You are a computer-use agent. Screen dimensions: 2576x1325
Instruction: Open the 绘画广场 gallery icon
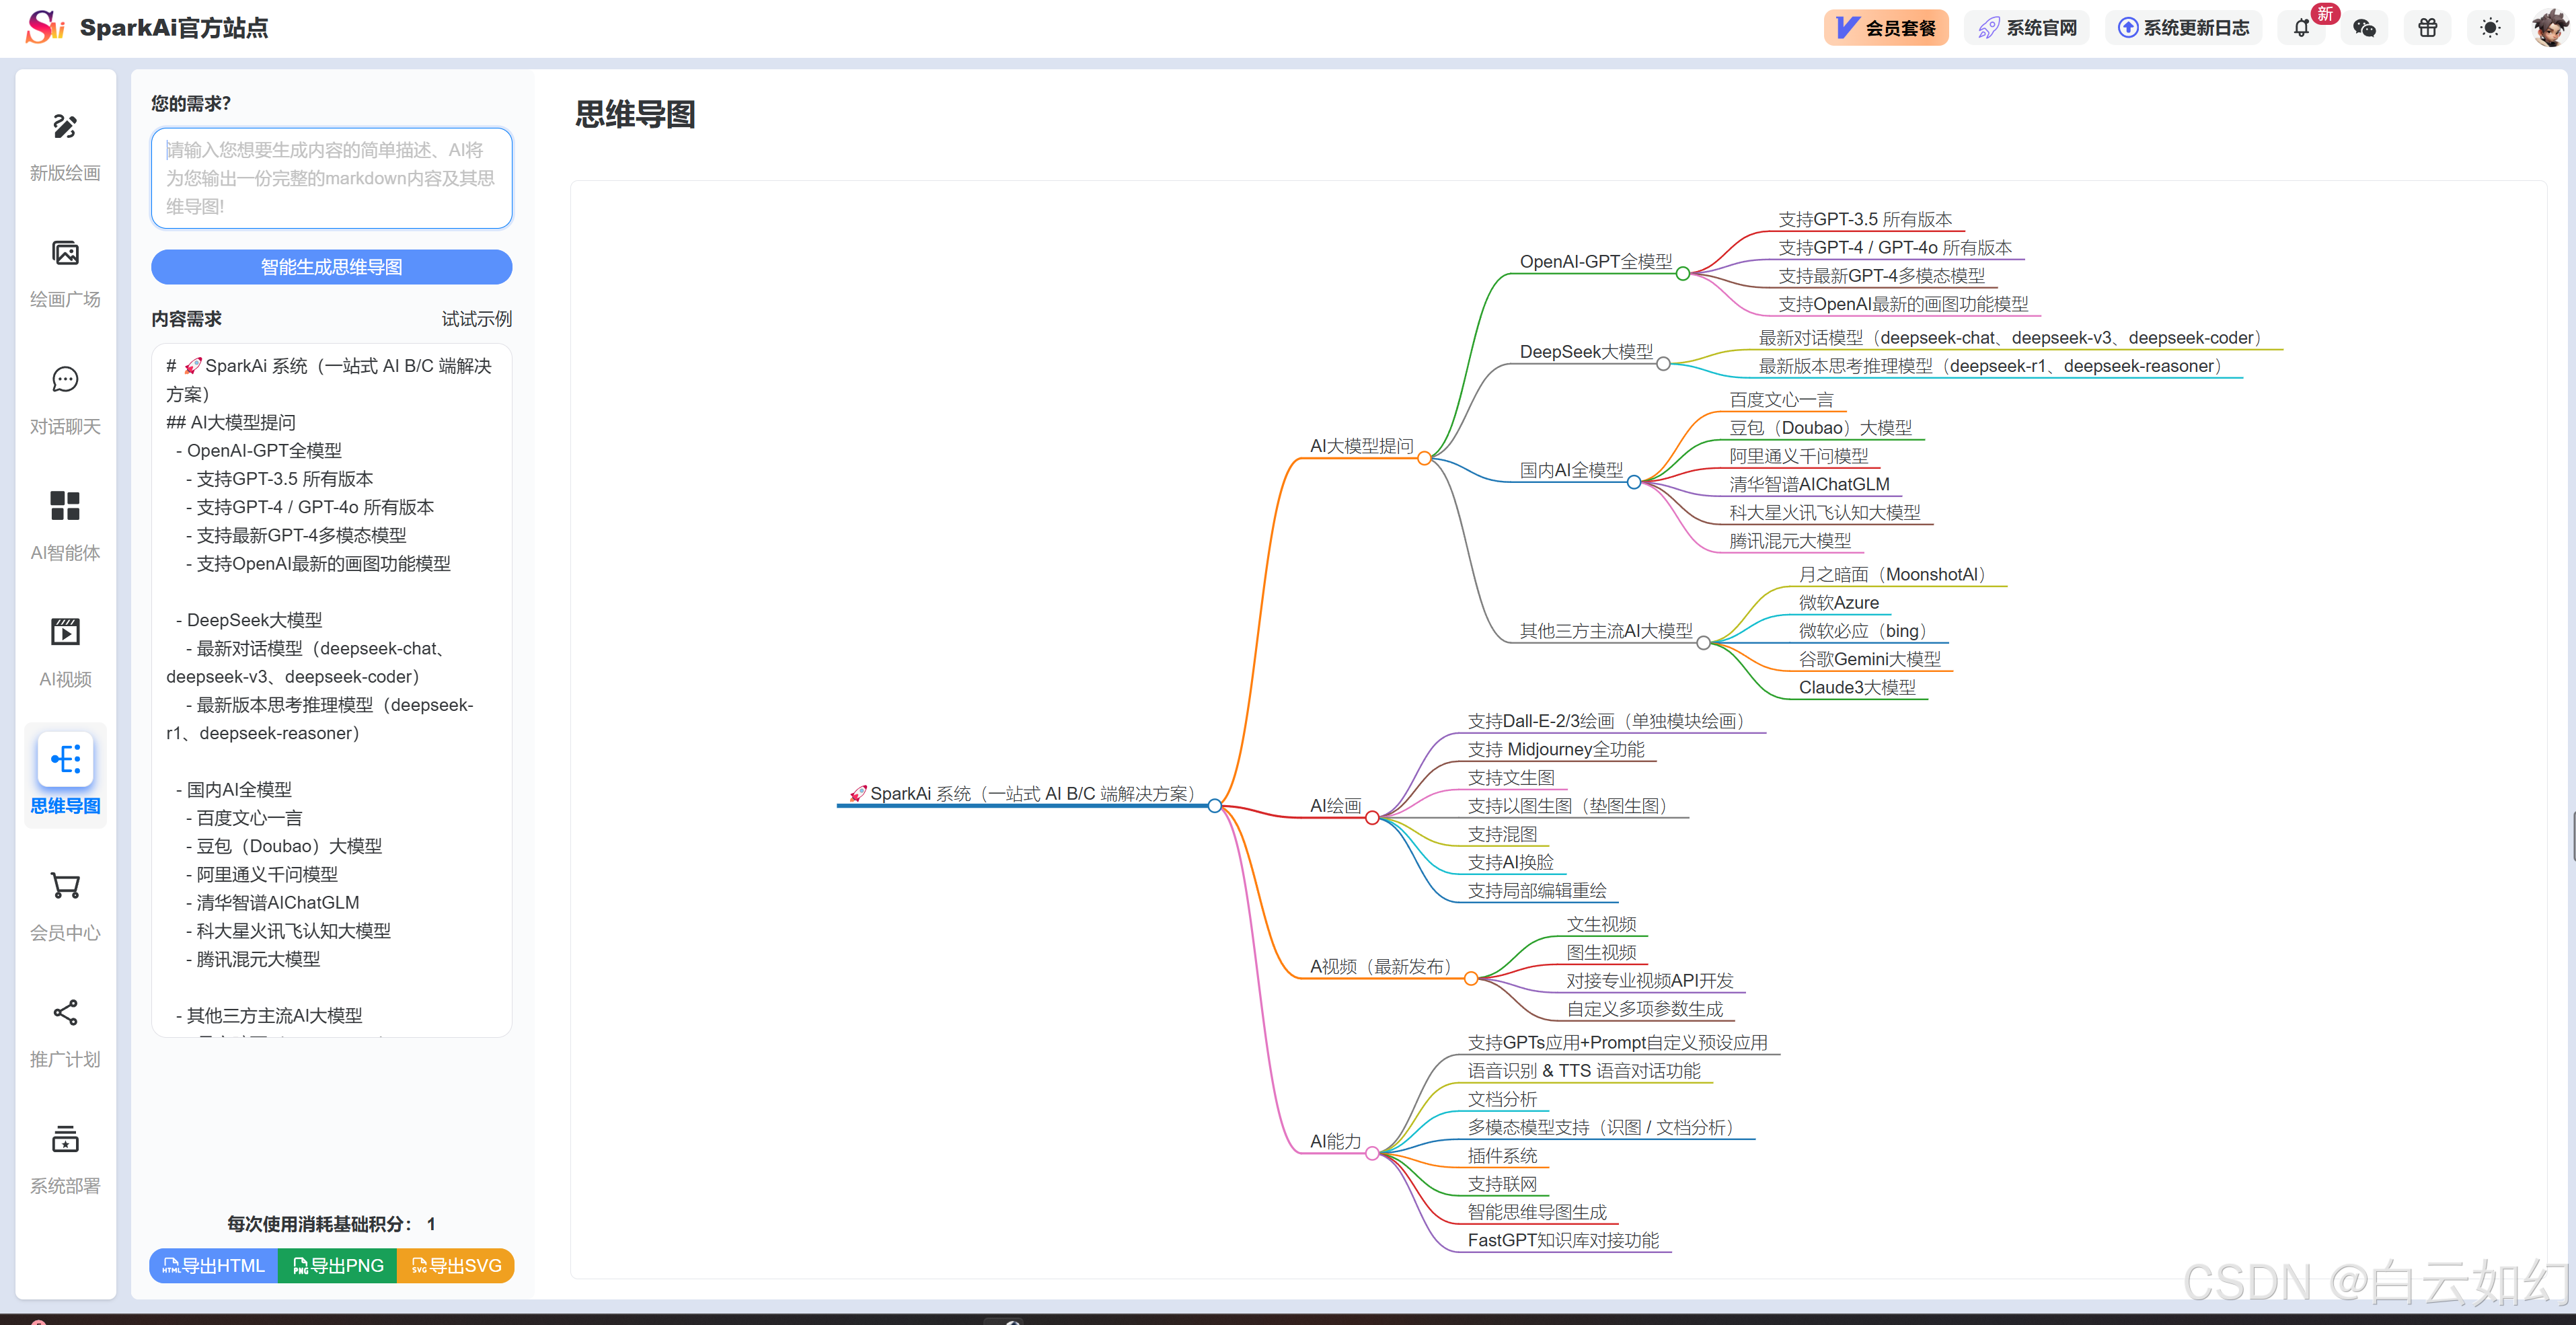click(x=65, y=254)
